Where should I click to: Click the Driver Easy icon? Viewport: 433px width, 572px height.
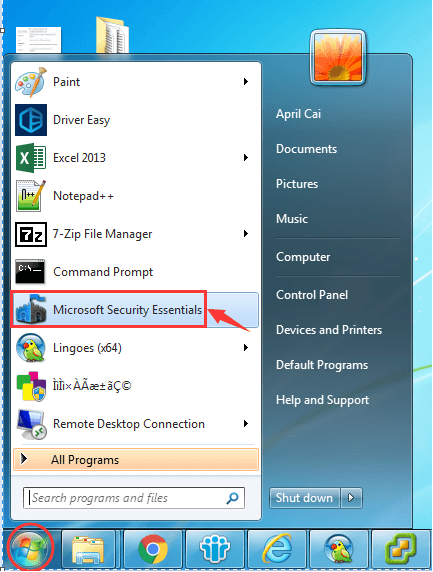pyautogui.click(x=31, y=120)
